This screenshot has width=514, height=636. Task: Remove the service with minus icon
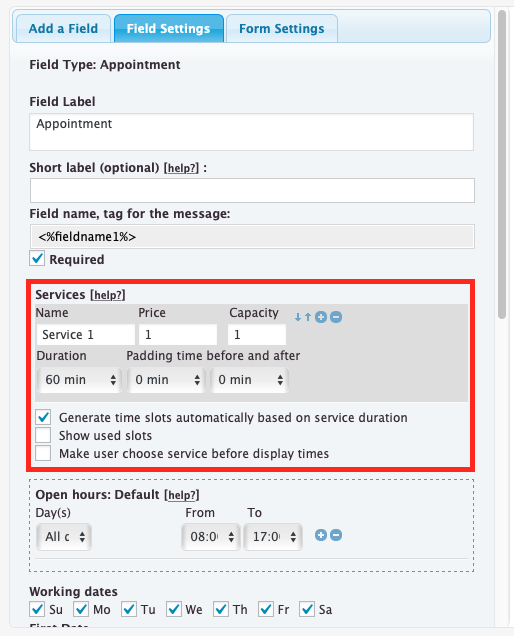pos(336,317)
